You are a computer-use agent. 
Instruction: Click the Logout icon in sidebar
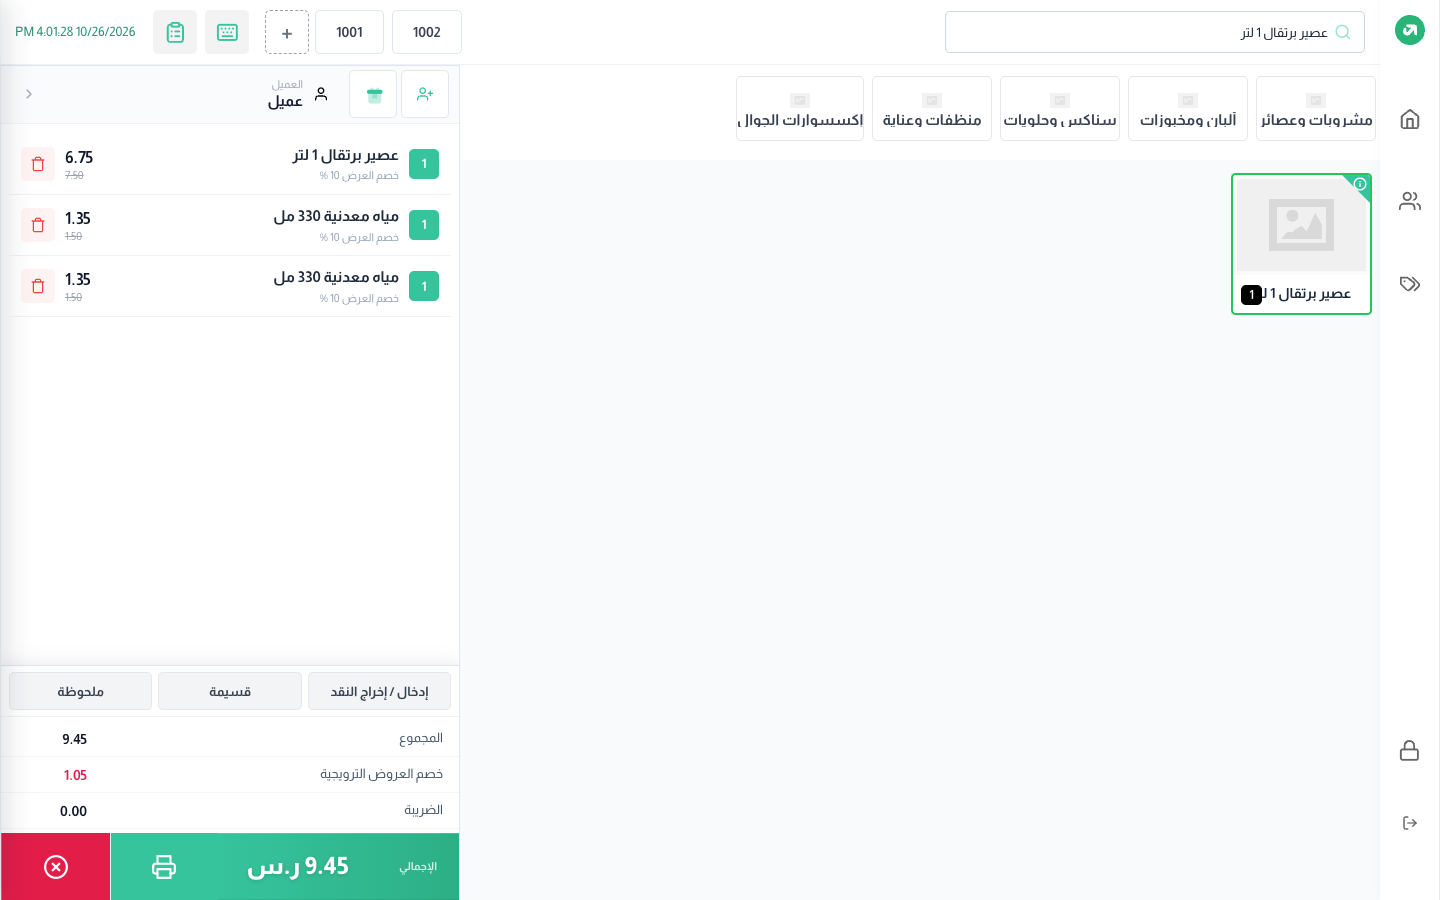pos(1409,823)
